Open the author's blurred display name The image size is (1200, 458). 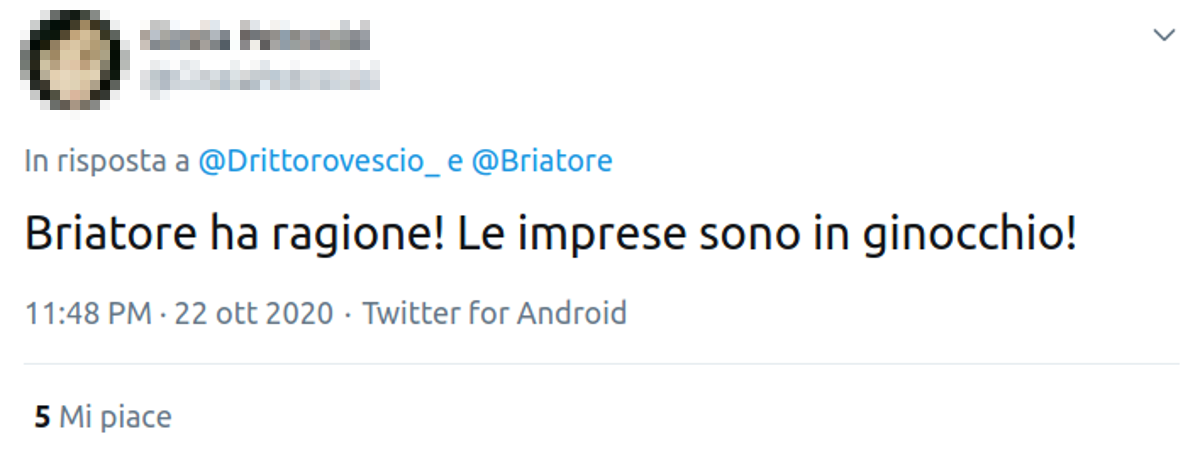pos(255,39)
